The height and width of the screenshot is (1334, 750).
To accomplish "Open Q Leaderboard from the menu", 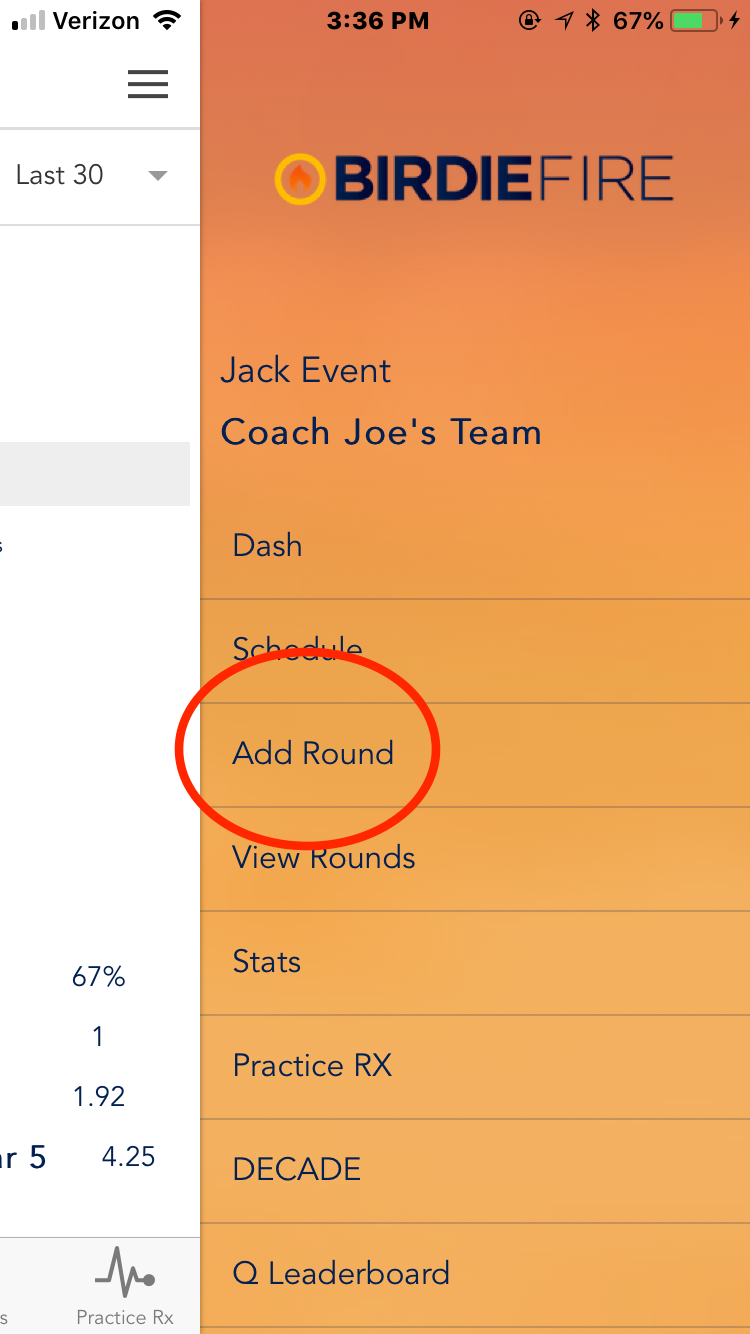I will click(340, 1273).
